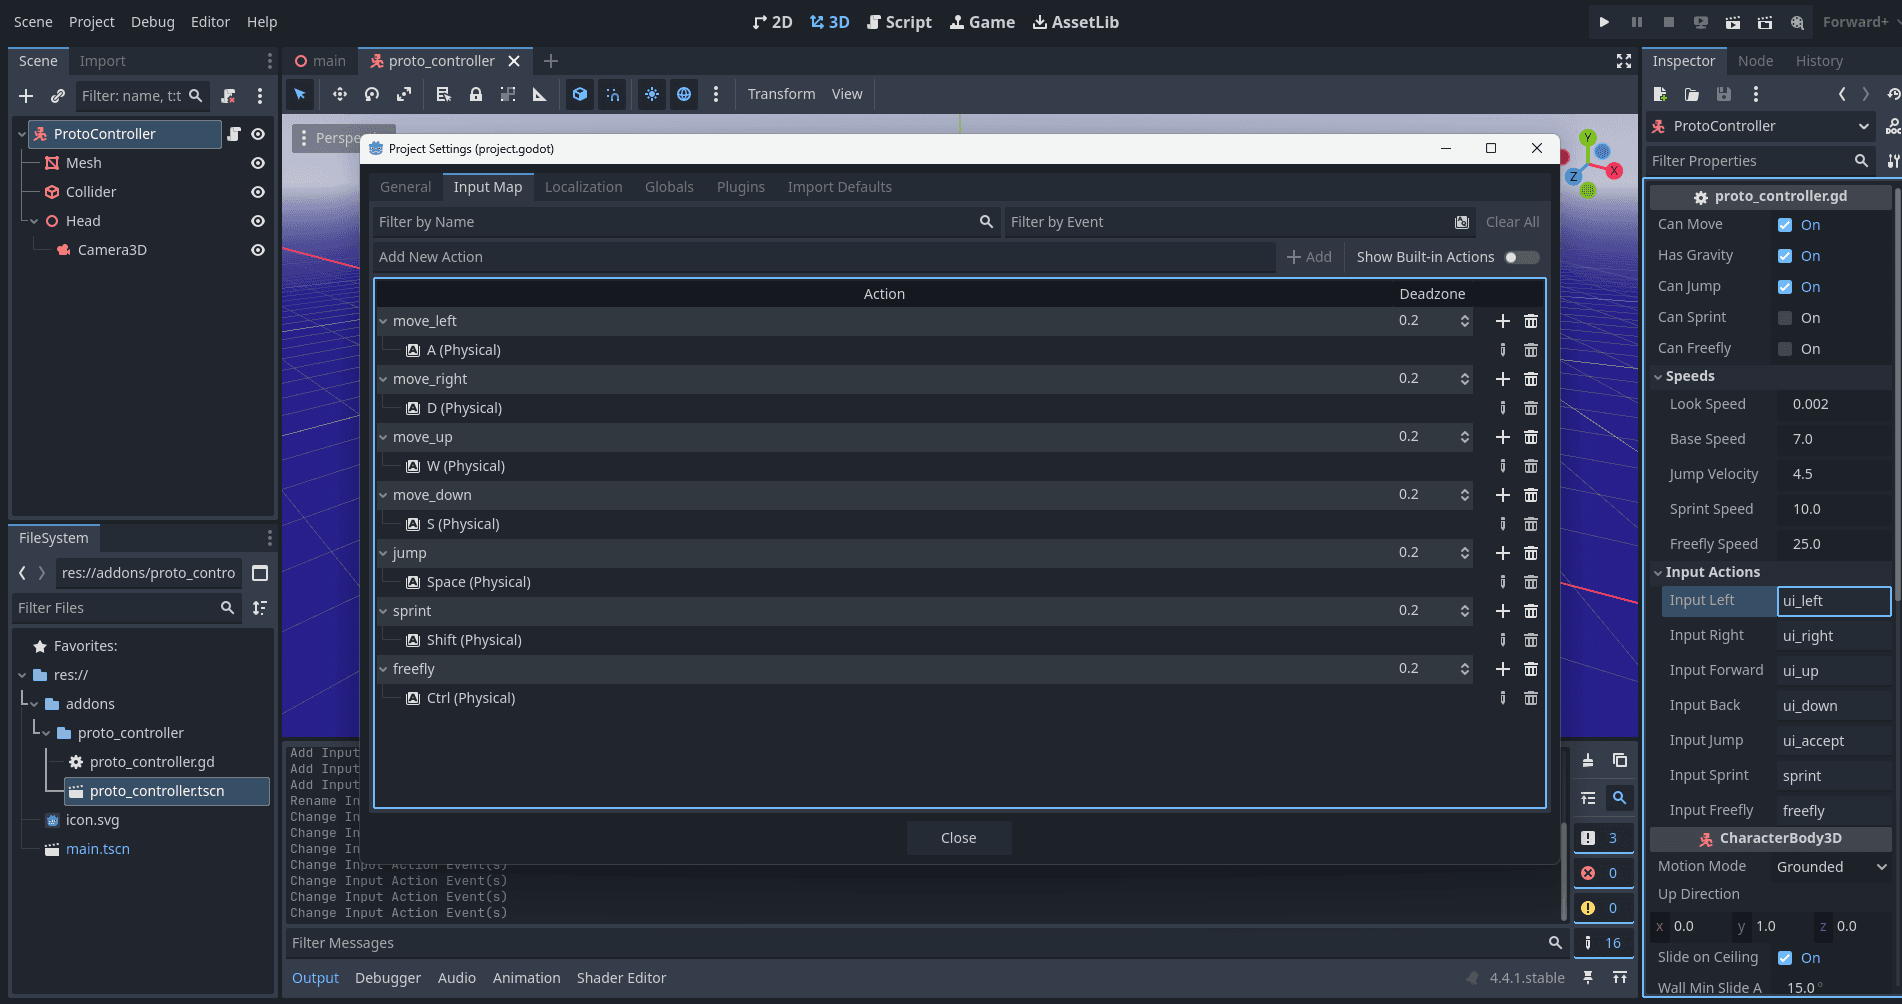Click the Add New Action input field
This screenshot has height=1004, width=1902.
tap(824, 257)
